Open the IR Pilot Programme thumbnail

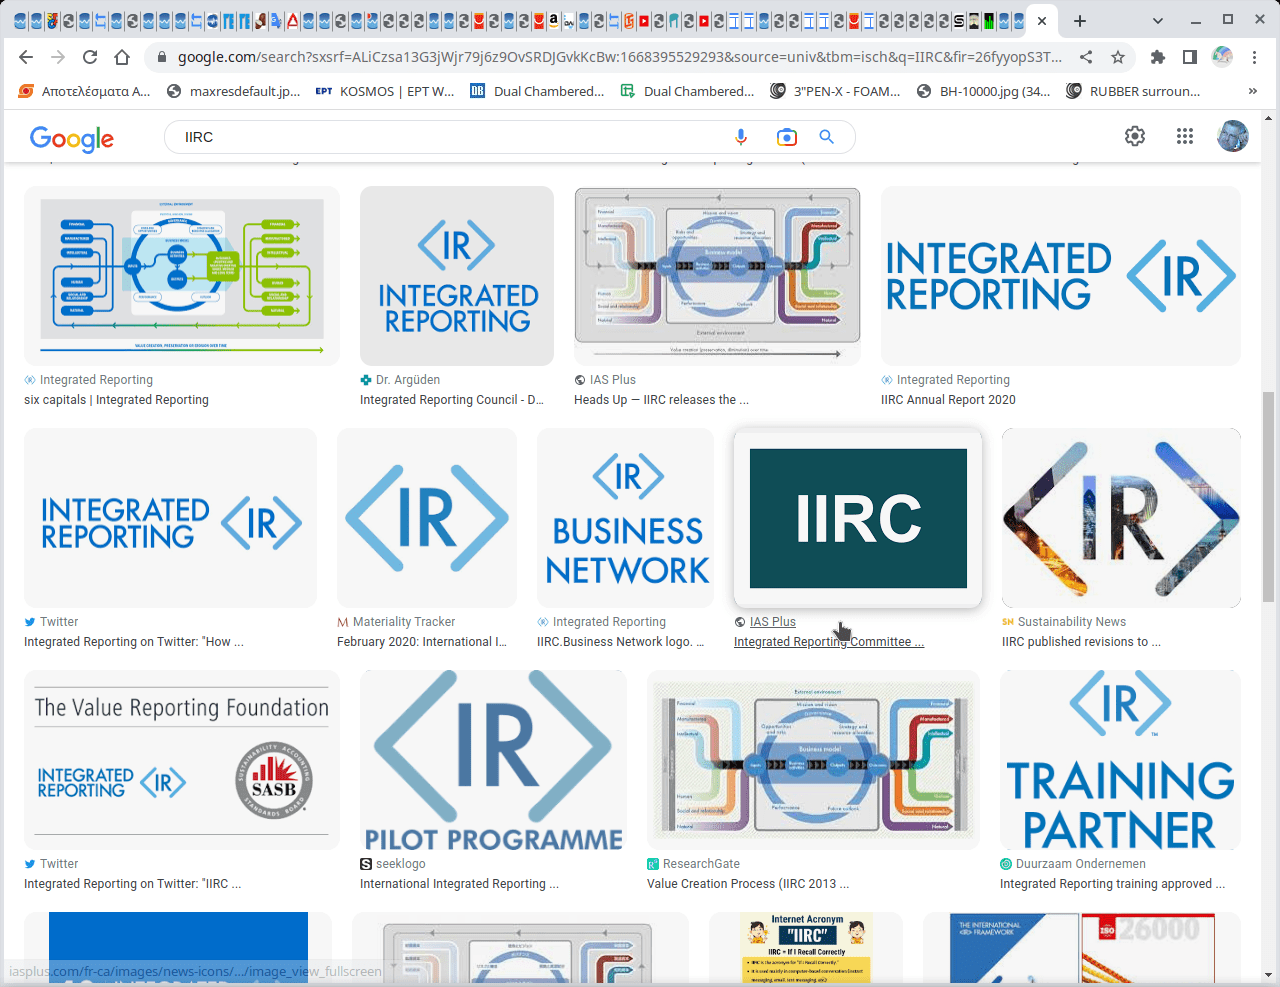493,760
